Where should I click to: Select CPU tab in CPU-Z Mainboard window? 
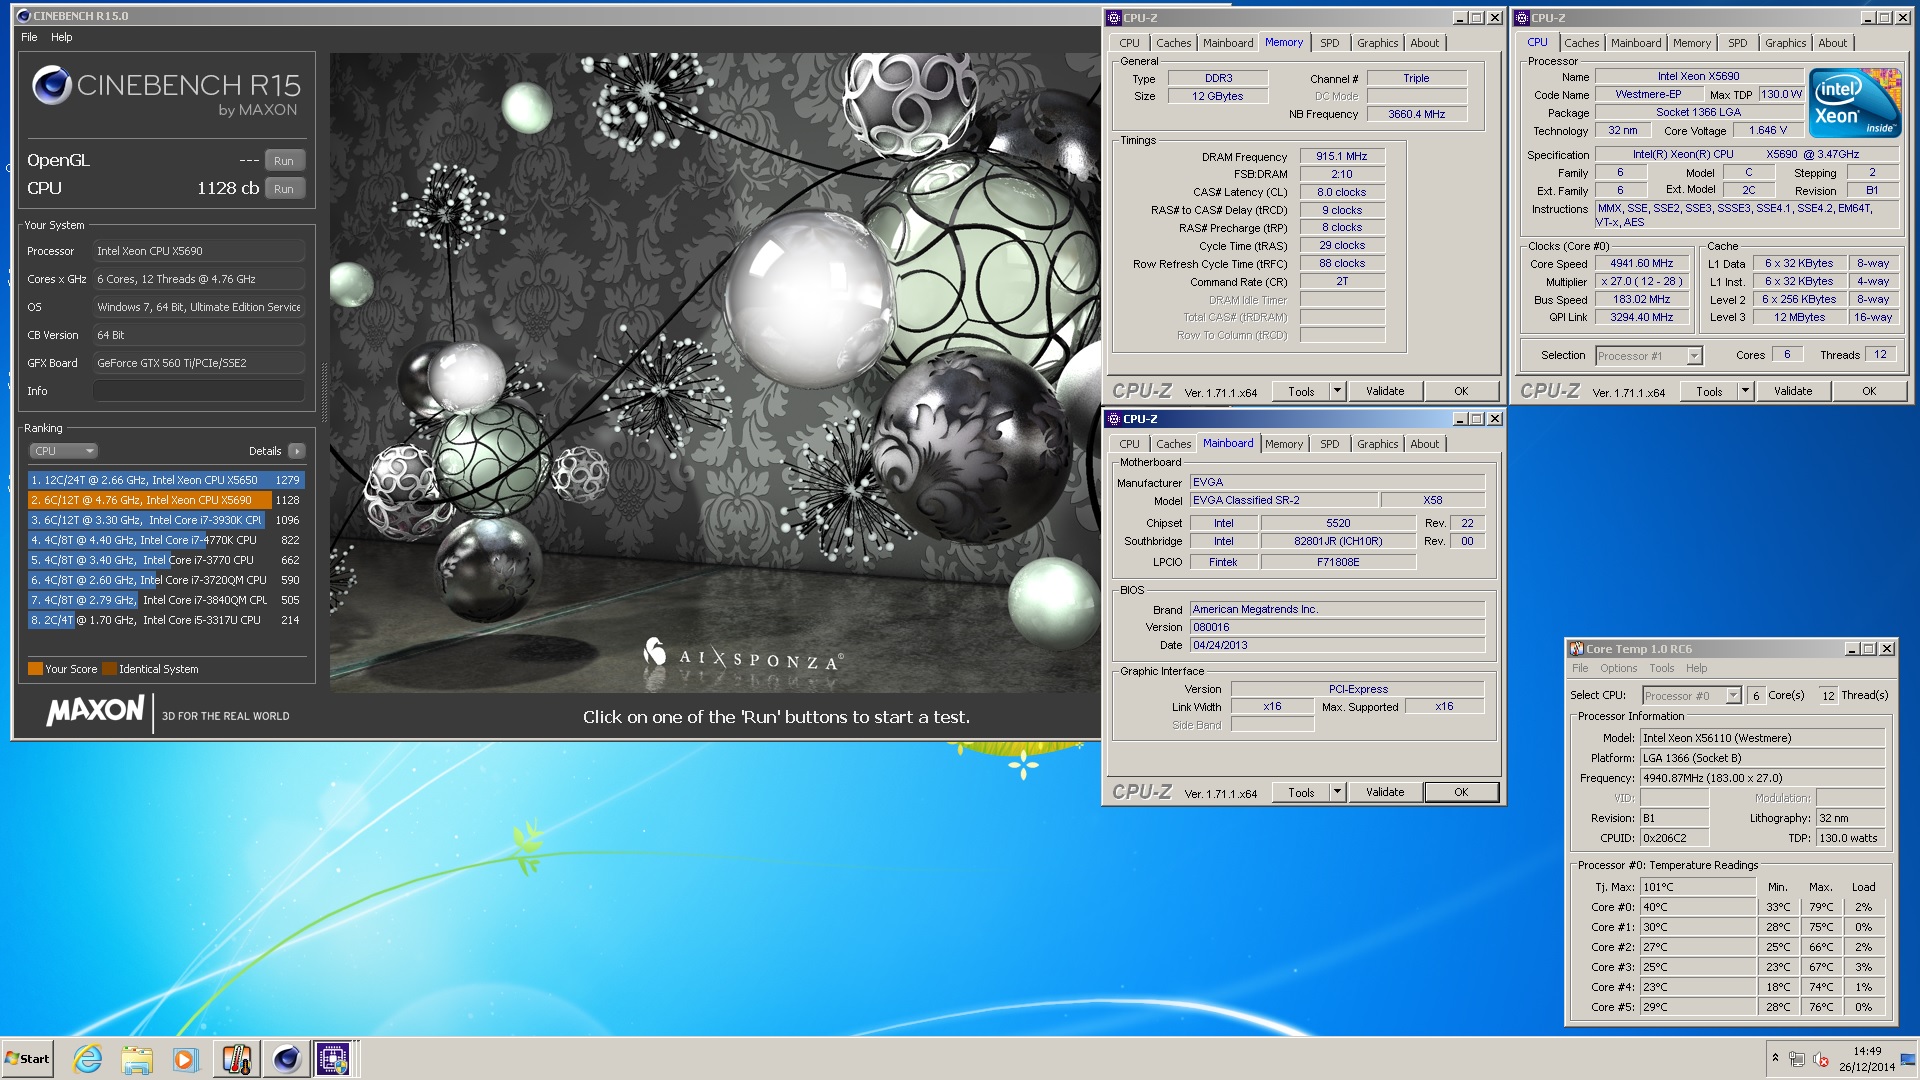coord(1129,444)
